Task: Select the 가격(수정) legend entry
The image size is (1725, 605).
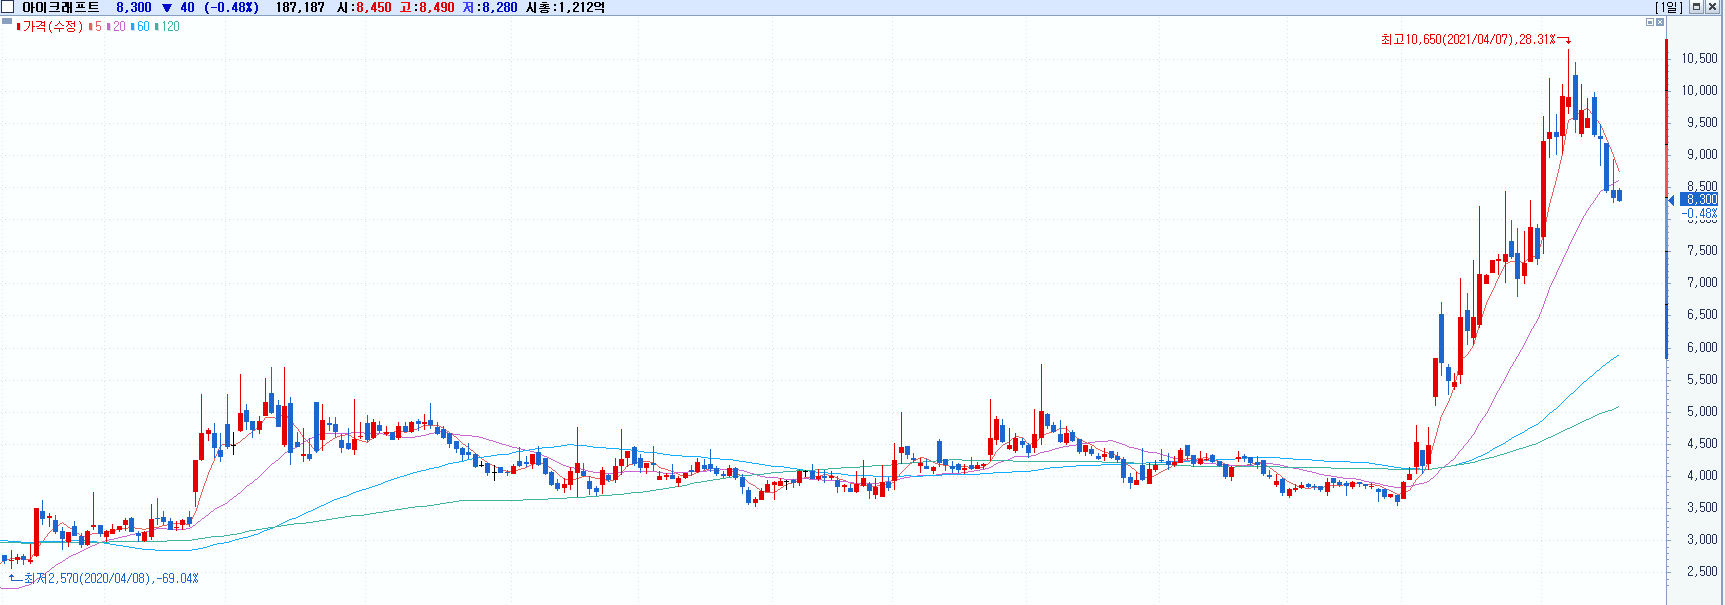Action: pyautogui.click(x=50, y=27)
